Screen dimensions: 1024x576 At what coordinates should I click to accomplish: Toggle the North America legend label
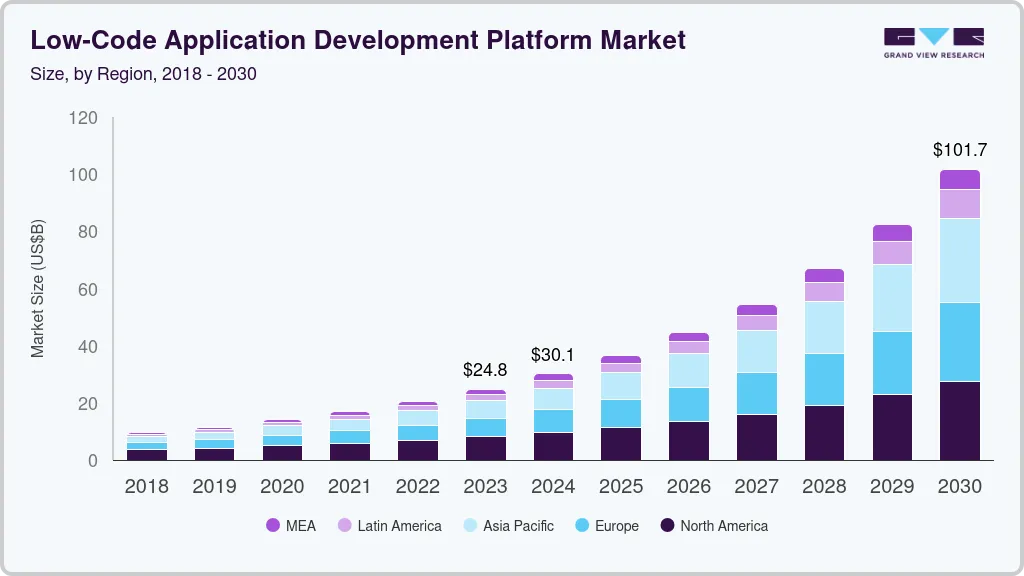point(724,525)
